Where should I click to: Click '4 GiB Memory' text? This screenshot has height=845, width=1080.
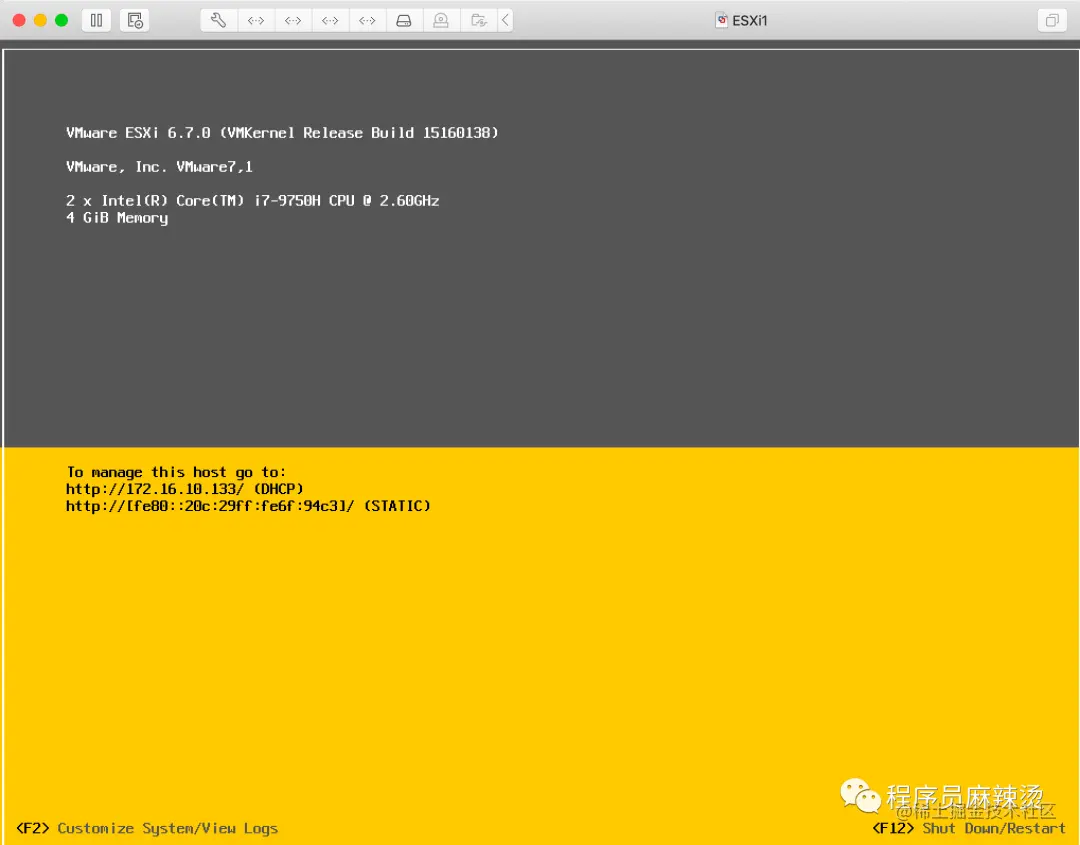tap(117, 218)
